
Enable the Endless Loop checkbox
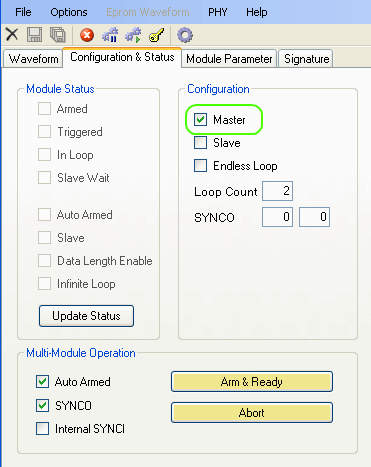[200, 166]
